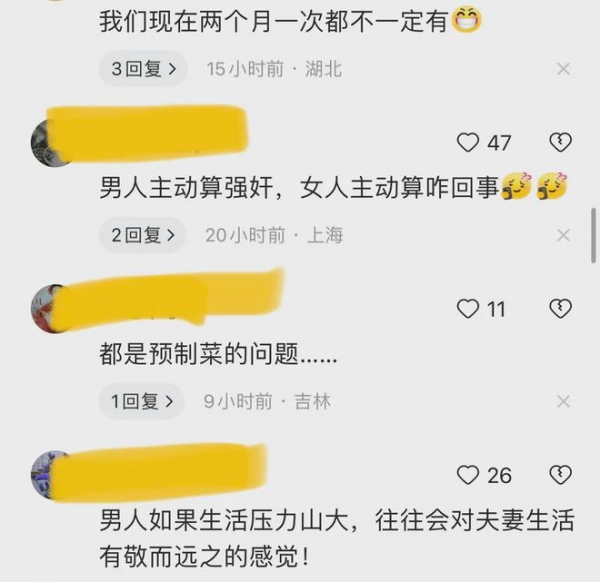600x582 pixels.
Task: Tap broken heart on the 11-likes comment
Action: coord(561,308)
